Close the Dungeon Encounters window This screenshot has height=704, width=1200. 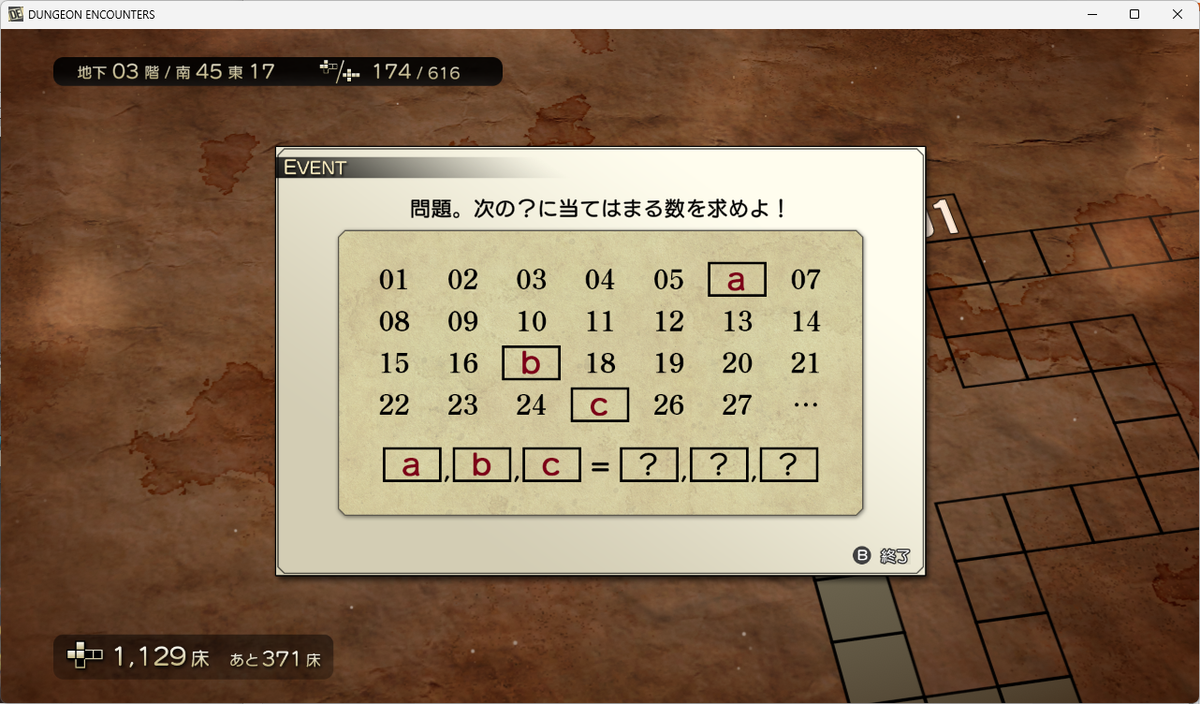point(1178,14)
